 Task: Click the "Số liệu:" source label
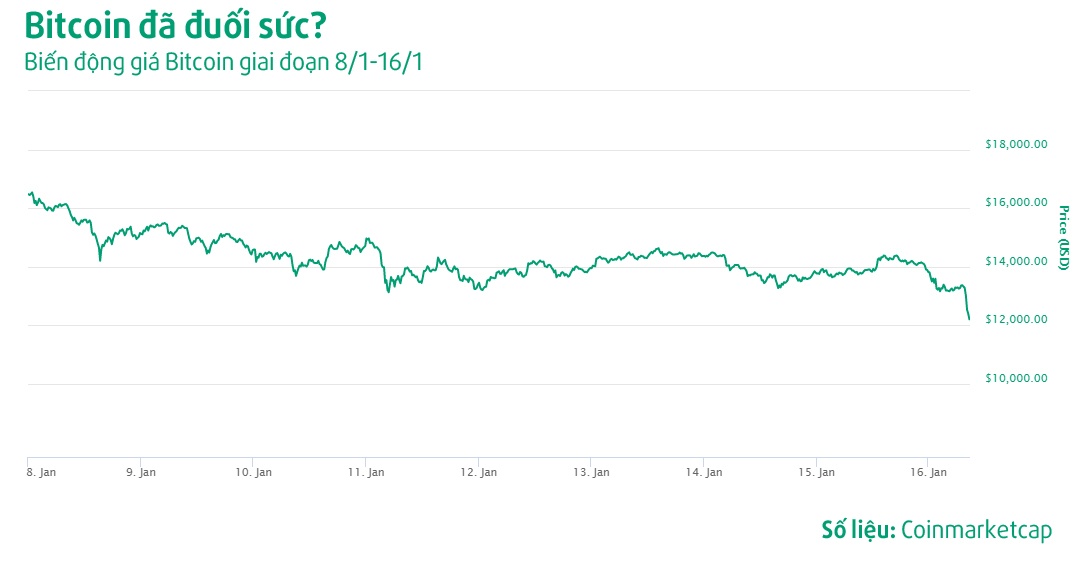click(858, 530)
